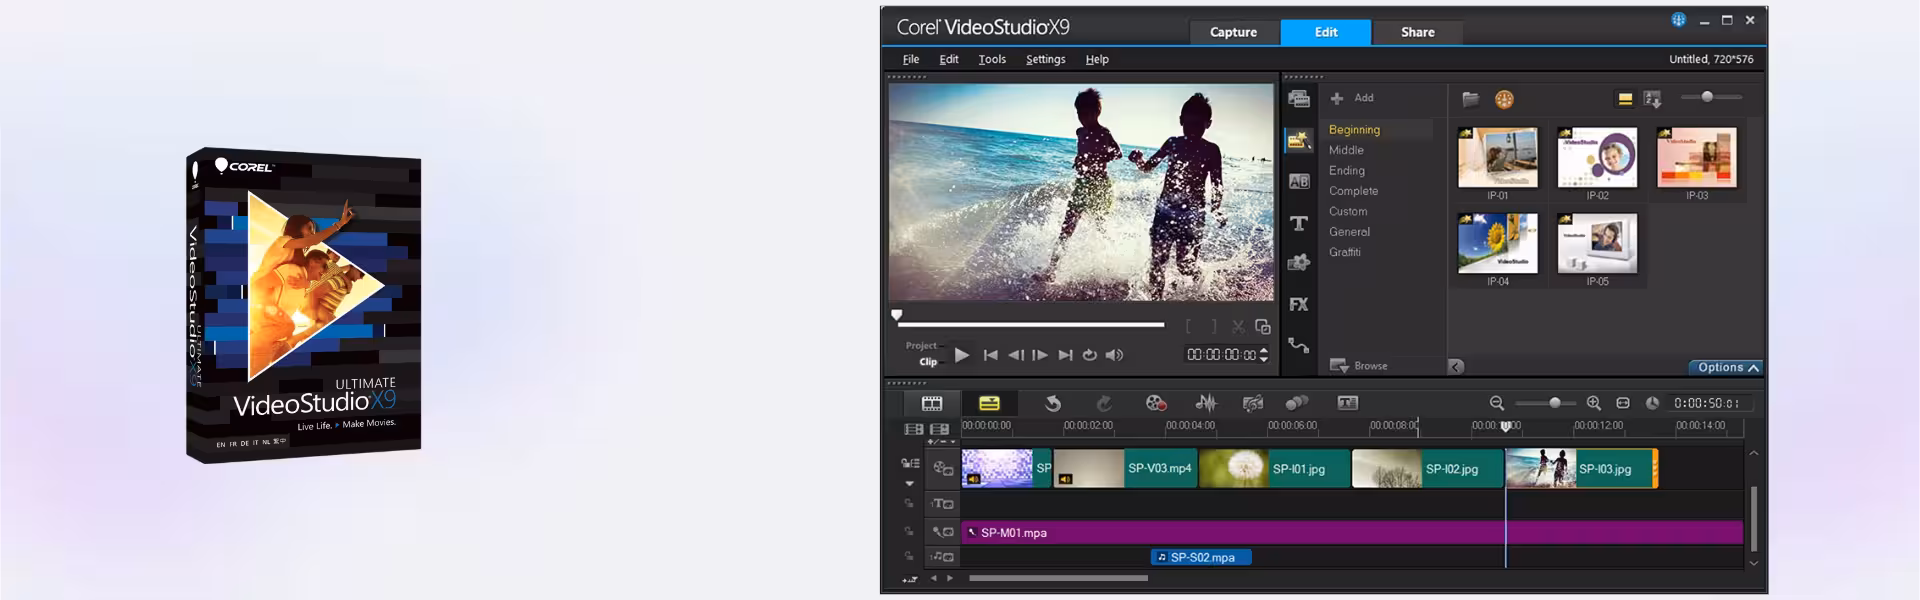
Task: Open the Sound Mixer waveform icon
Action: (1206, 403)
